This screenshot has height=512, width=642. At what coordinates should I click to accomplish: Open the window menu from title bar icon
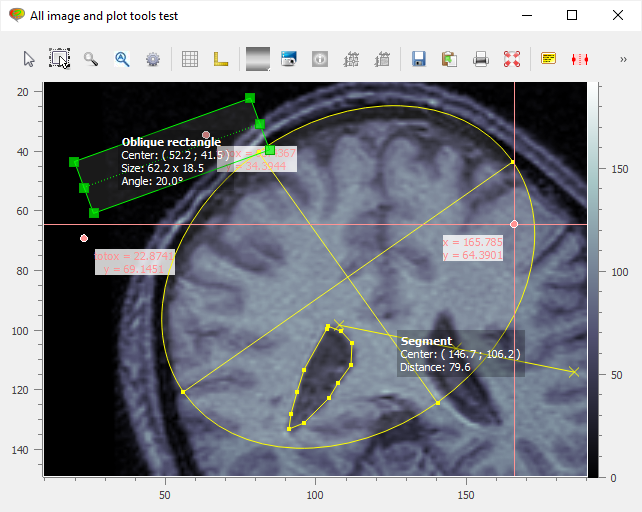(16, 15)
